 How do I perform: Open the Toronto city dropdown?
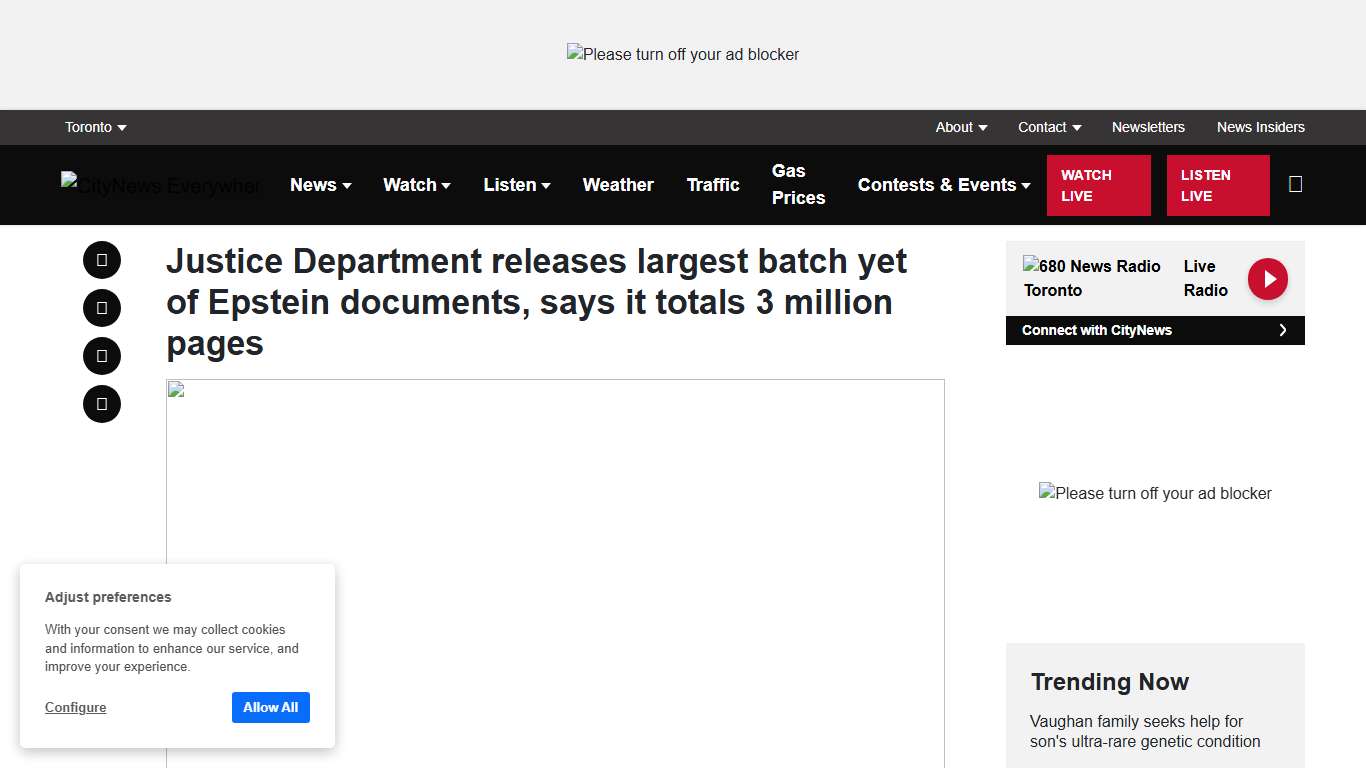point(95,127)
